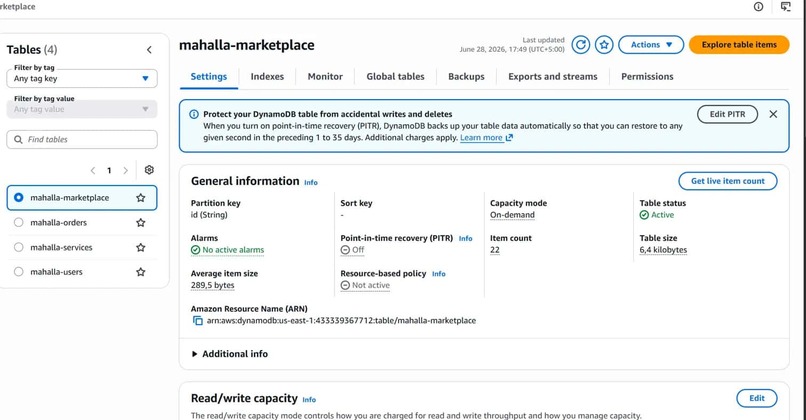The height and width of the screenshot is (420, 806).
Task: Open the Filter by tag key dropdown
Action: [x=82, y=78]
